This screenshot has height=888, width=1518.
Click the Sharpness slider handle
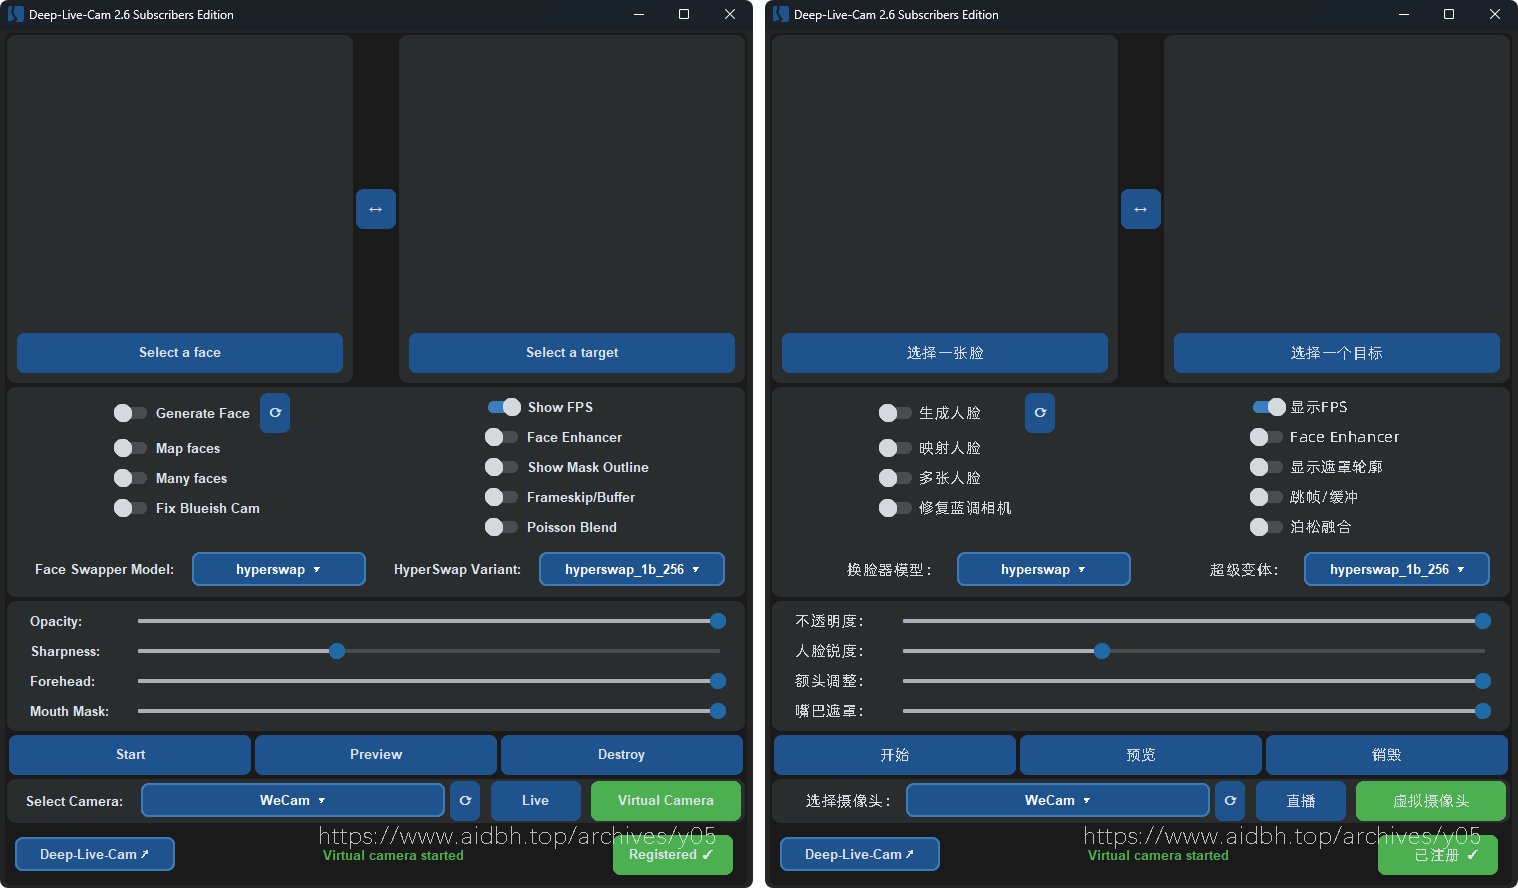click(337, 651)
